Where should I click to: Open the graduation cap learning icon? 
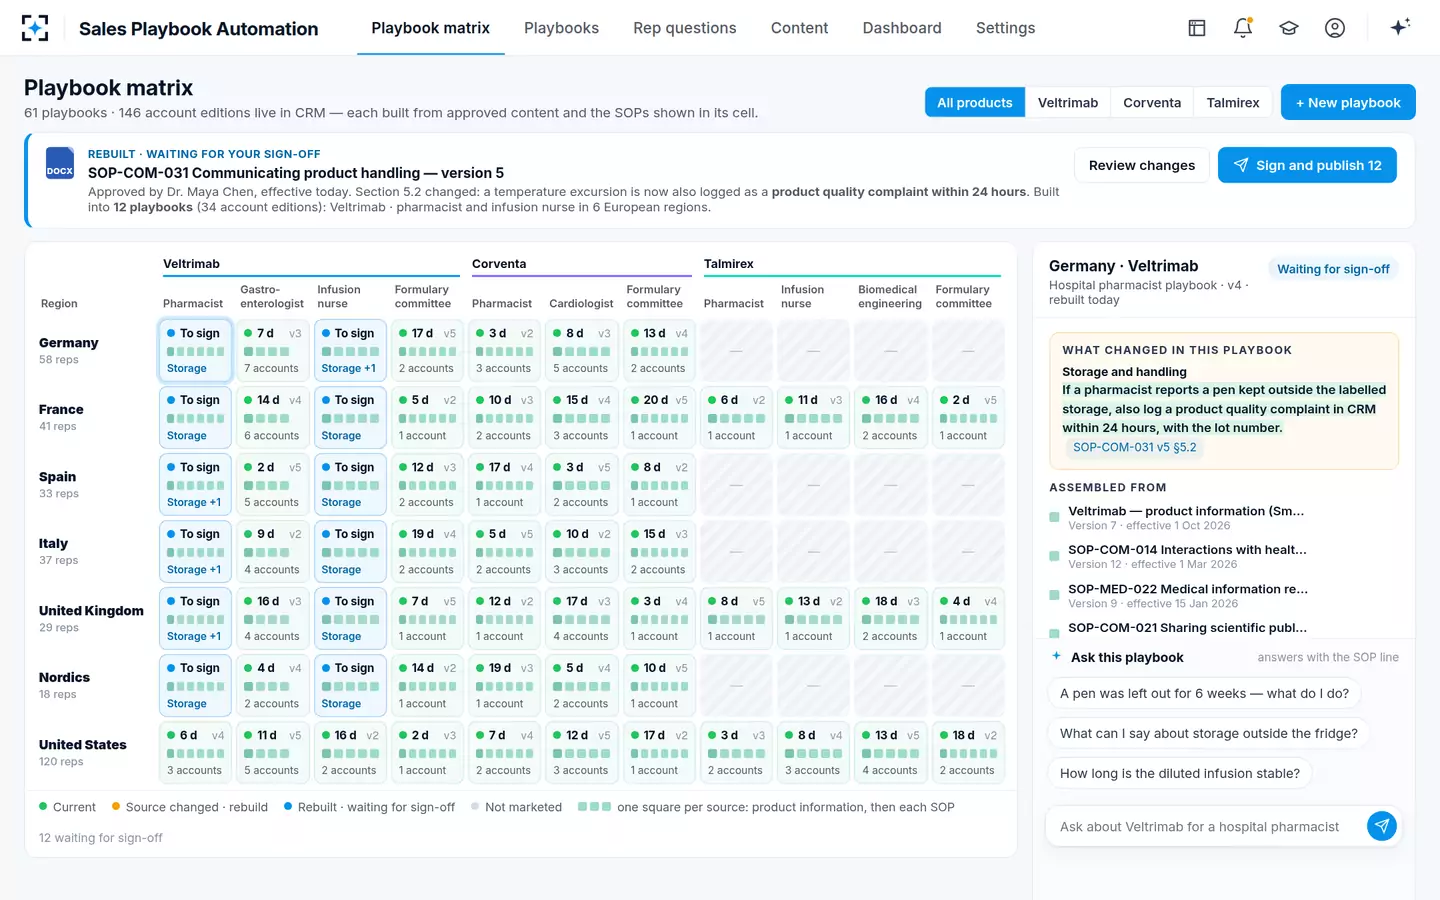(x=1289, y=28)
